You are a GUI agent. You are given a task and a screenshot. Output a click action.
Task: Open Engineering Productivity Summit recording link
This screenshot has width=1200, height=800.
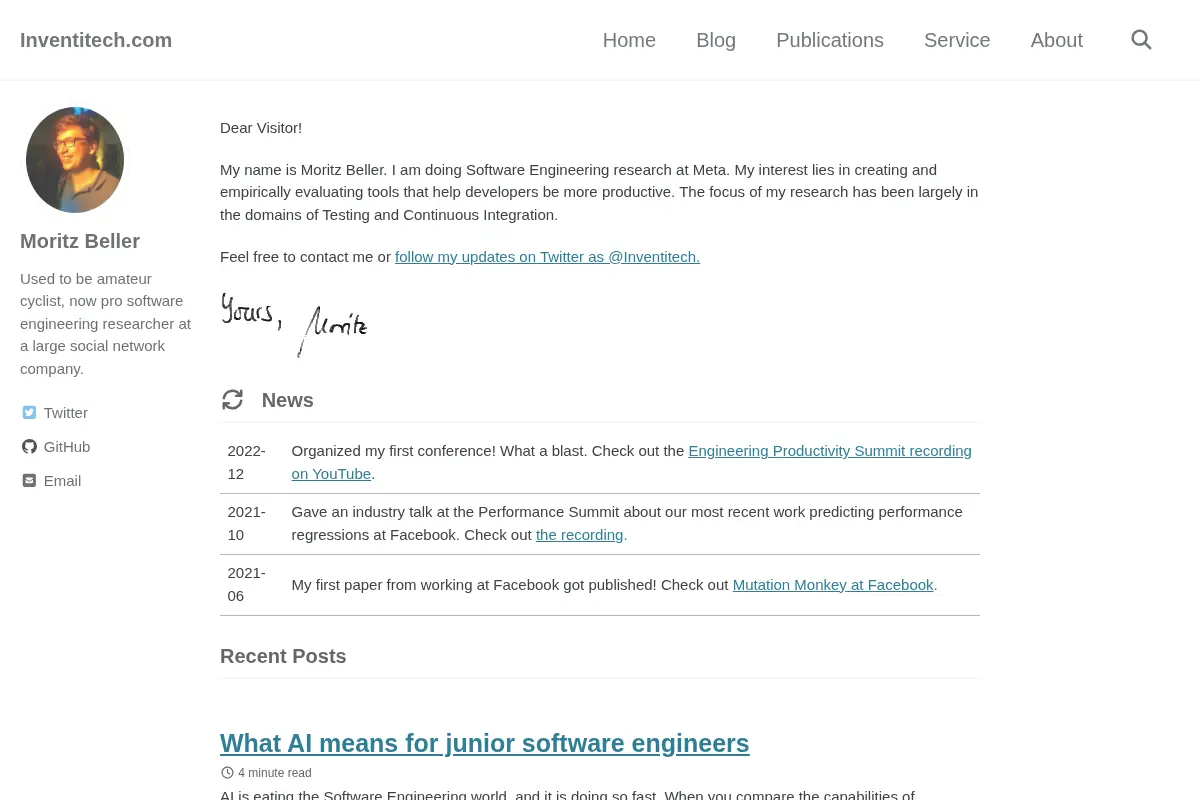tap(631, 462)
